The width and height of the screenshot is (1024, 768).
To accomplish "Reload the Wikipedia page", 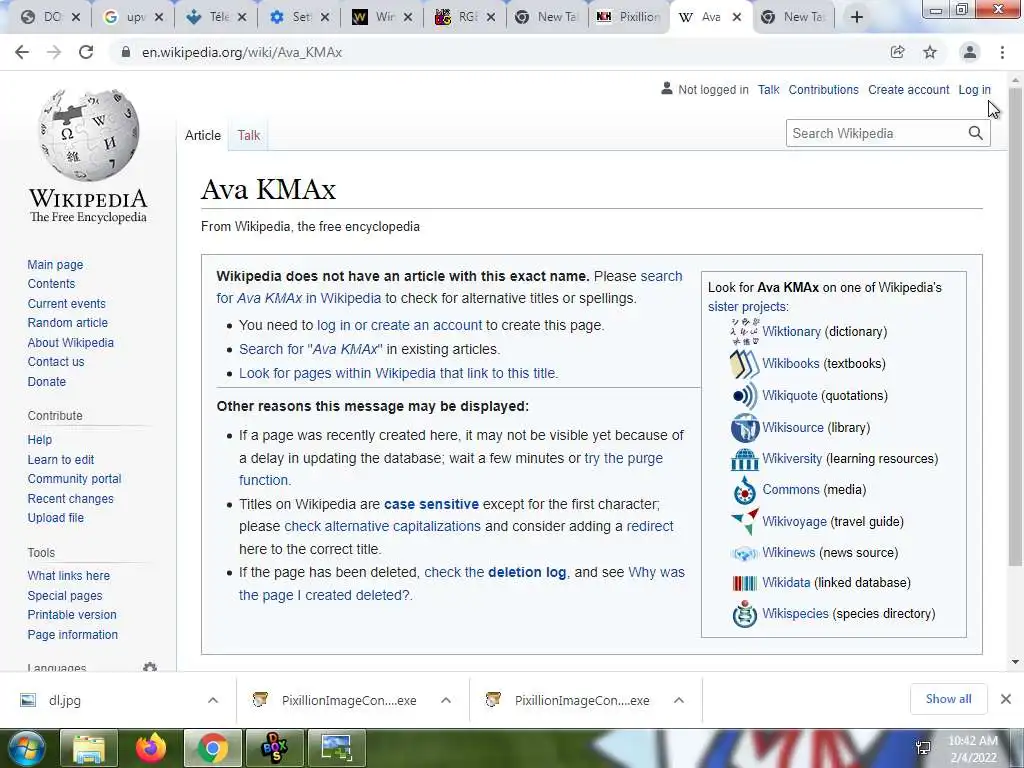I will (x=86, y=52).
